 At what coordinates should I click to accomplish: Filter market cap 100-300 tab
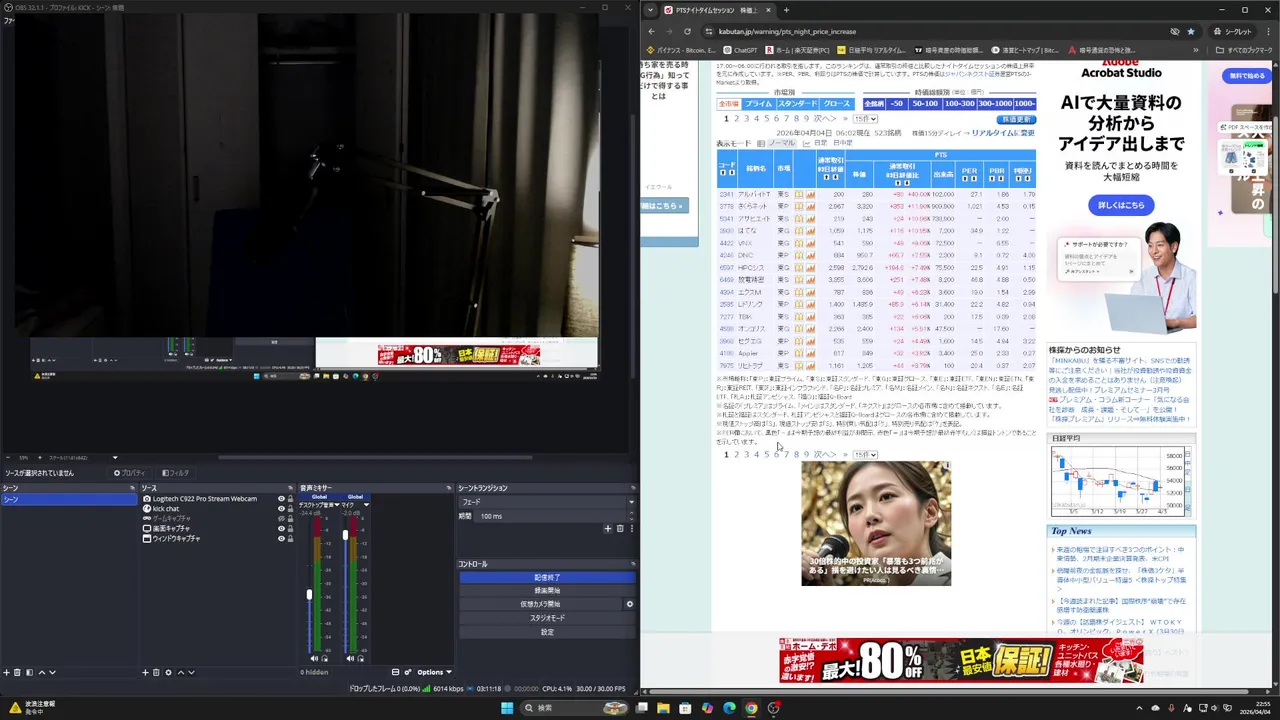[959, 104]
